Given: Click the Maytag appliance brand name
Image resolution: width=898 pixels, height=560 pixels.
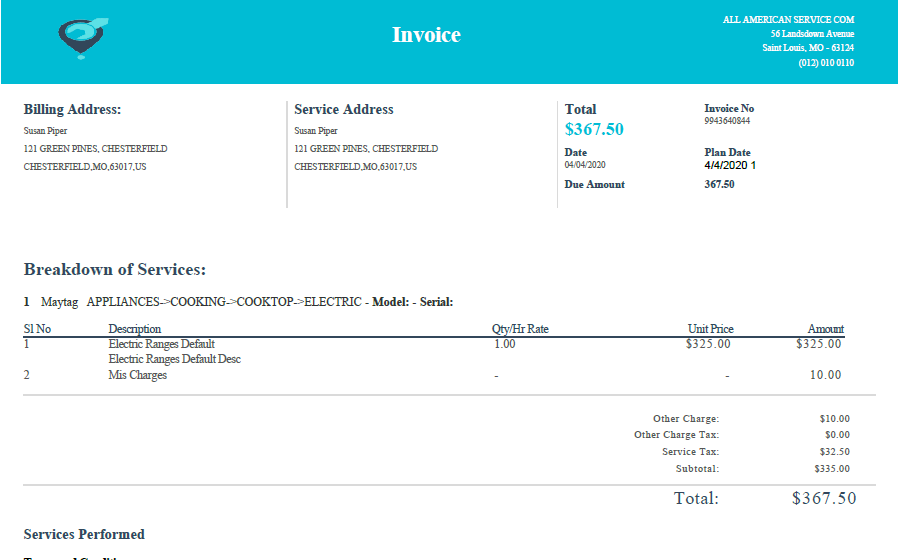Looking at the screenshot, I should coord(60,302).
